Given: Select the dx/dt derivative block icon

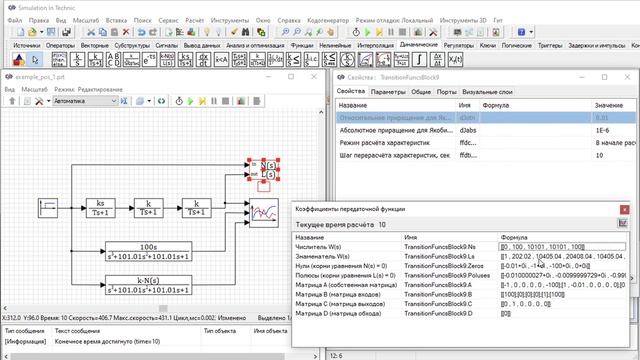Looking at the screenshot, I should pos(203,60).
